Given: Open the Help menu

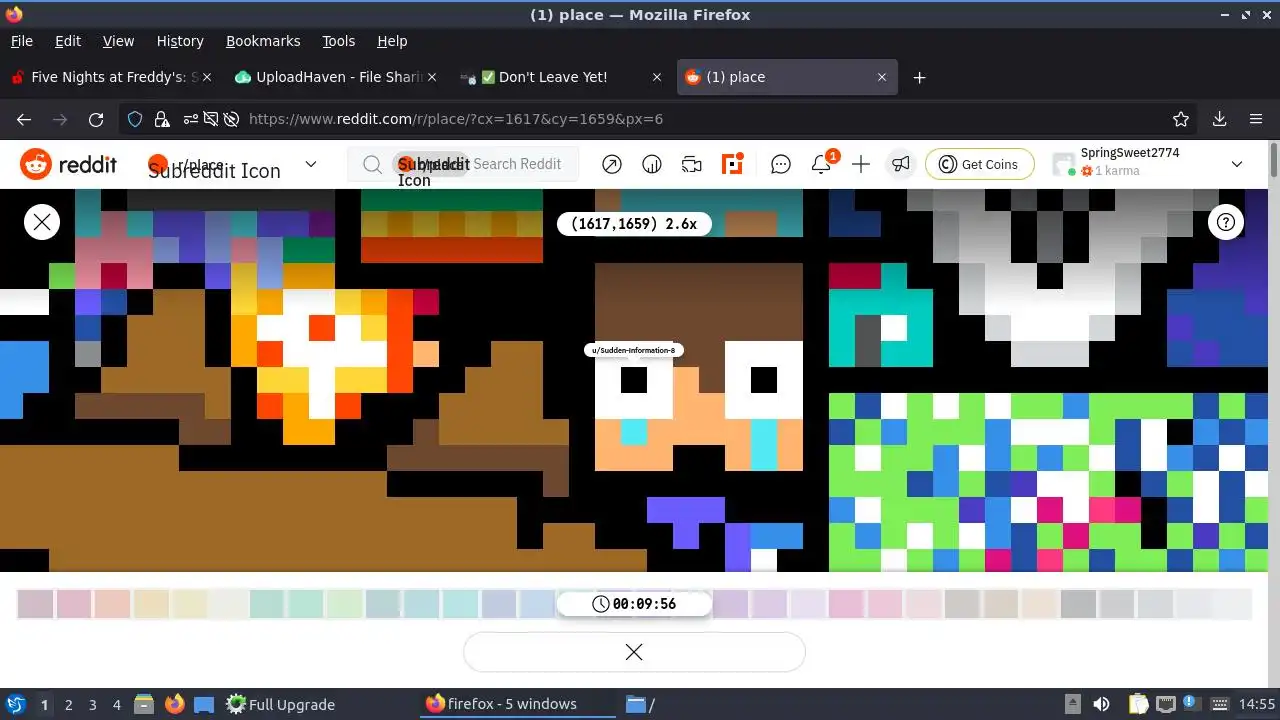Looking at the screenshot, I should [392, 41].
